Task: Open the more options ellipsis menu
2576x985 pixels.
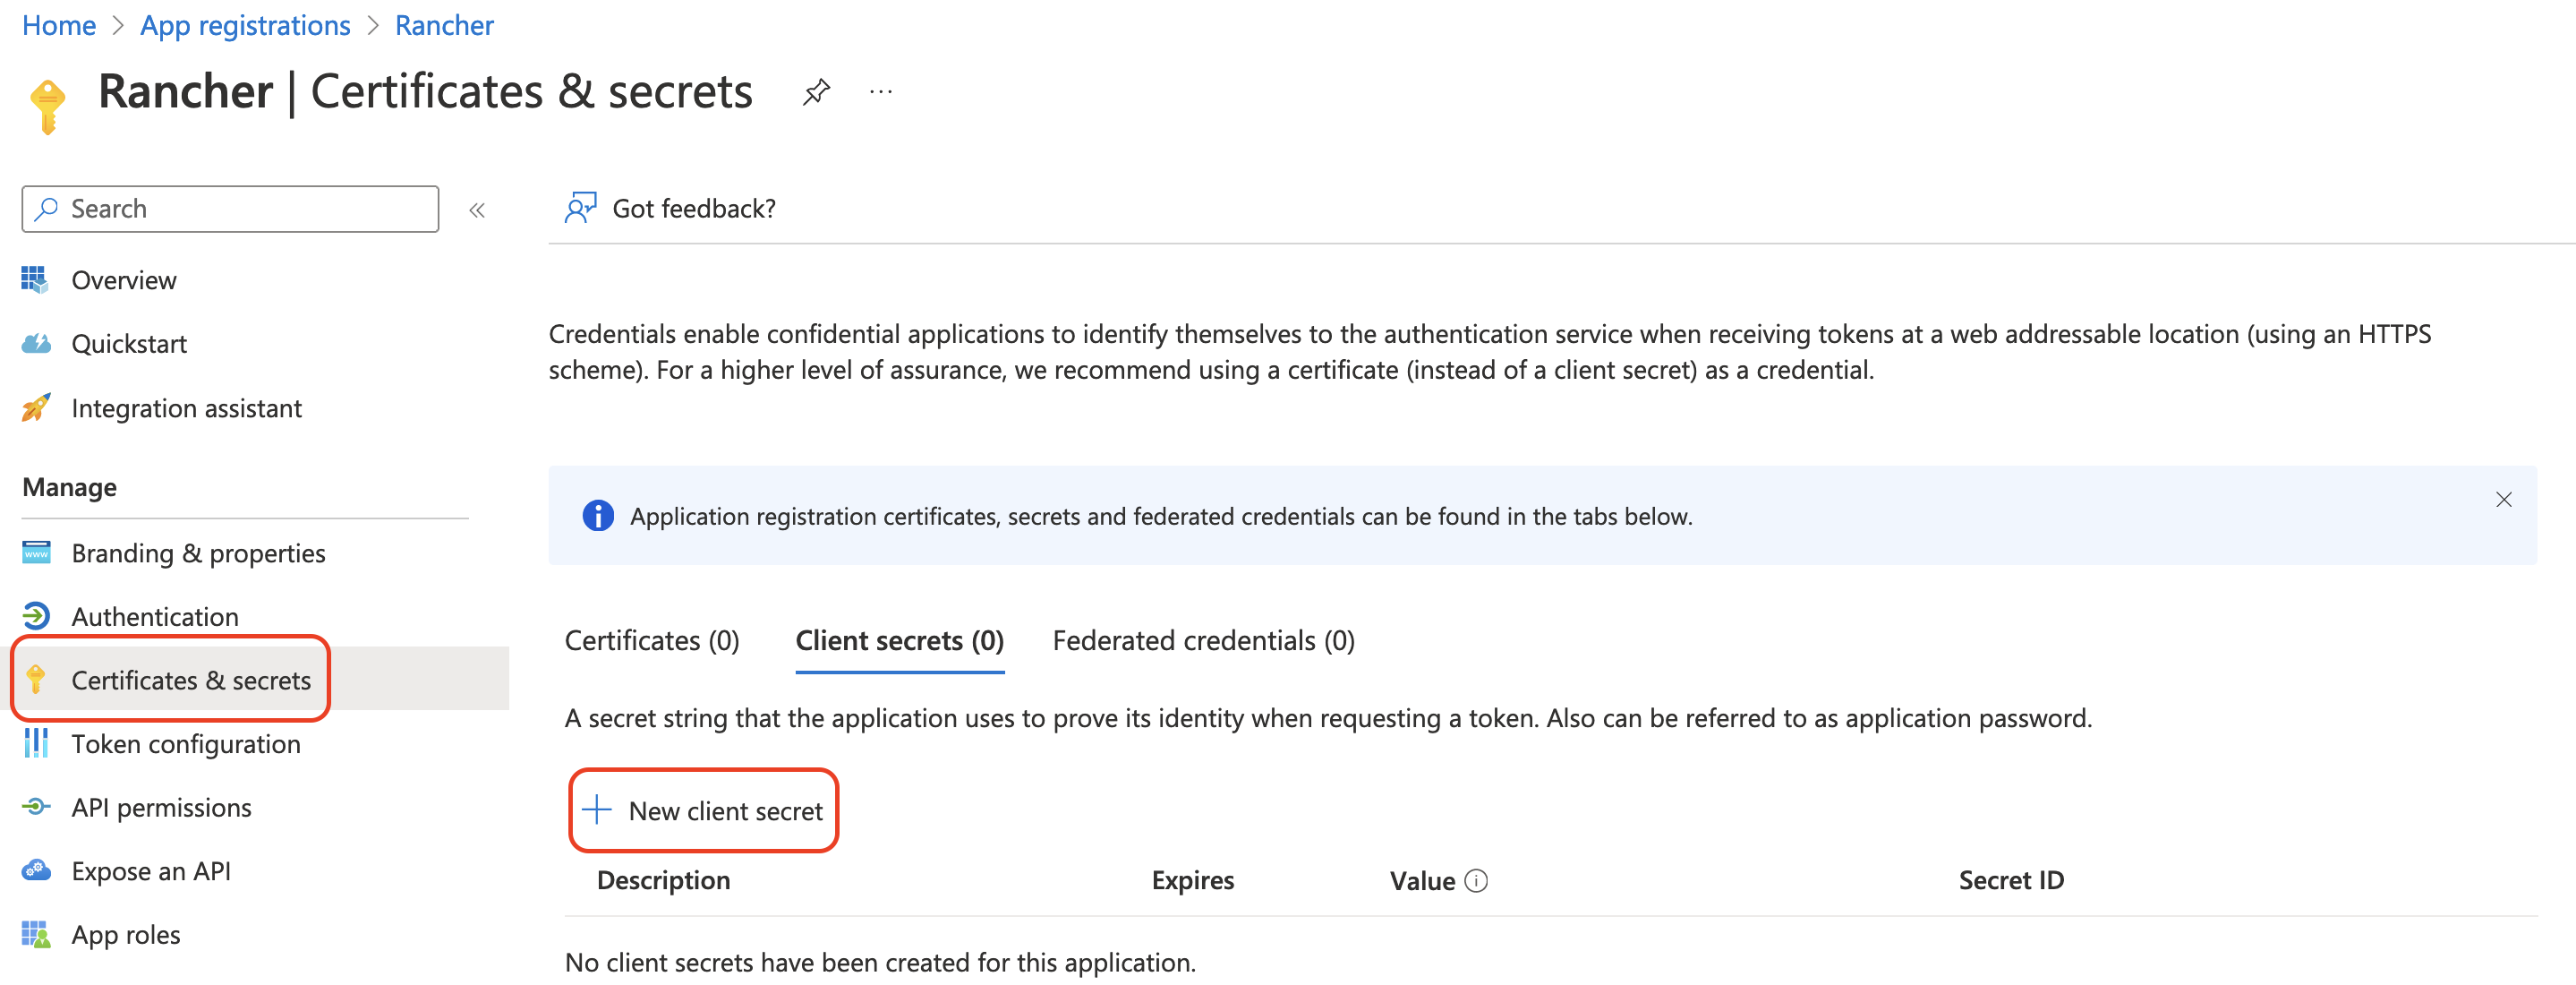Action: click(880, 91)
